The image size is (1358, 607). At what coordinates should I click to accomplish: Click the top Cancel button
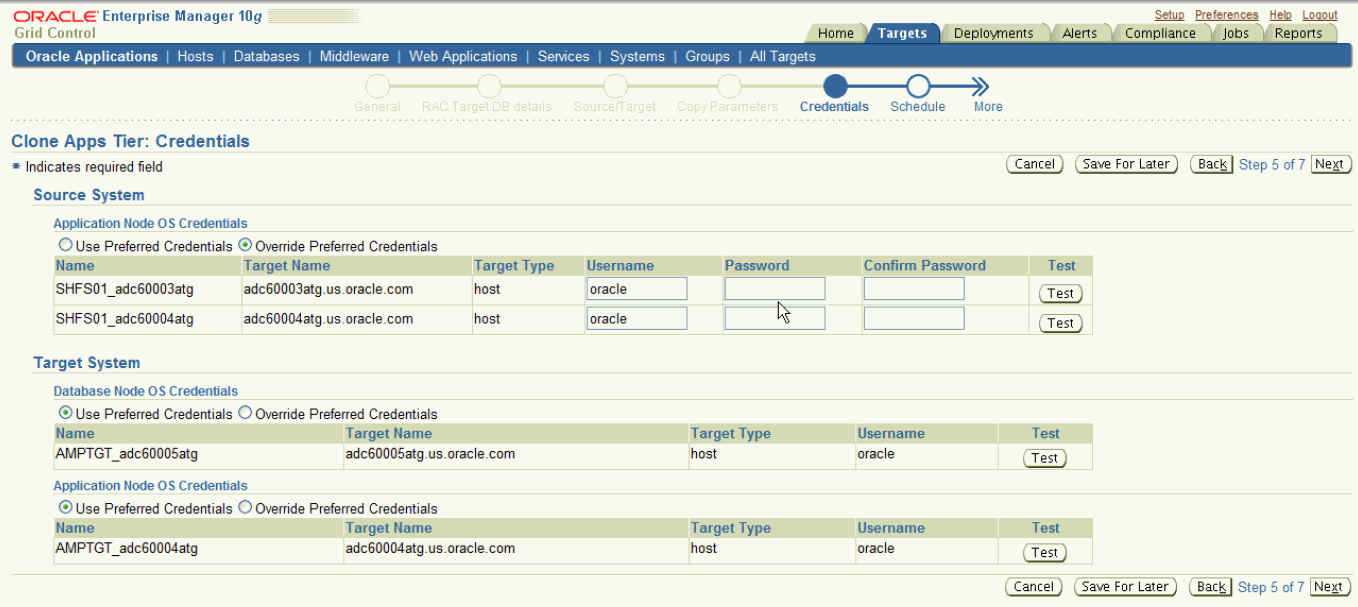(x=1034, y=164)
